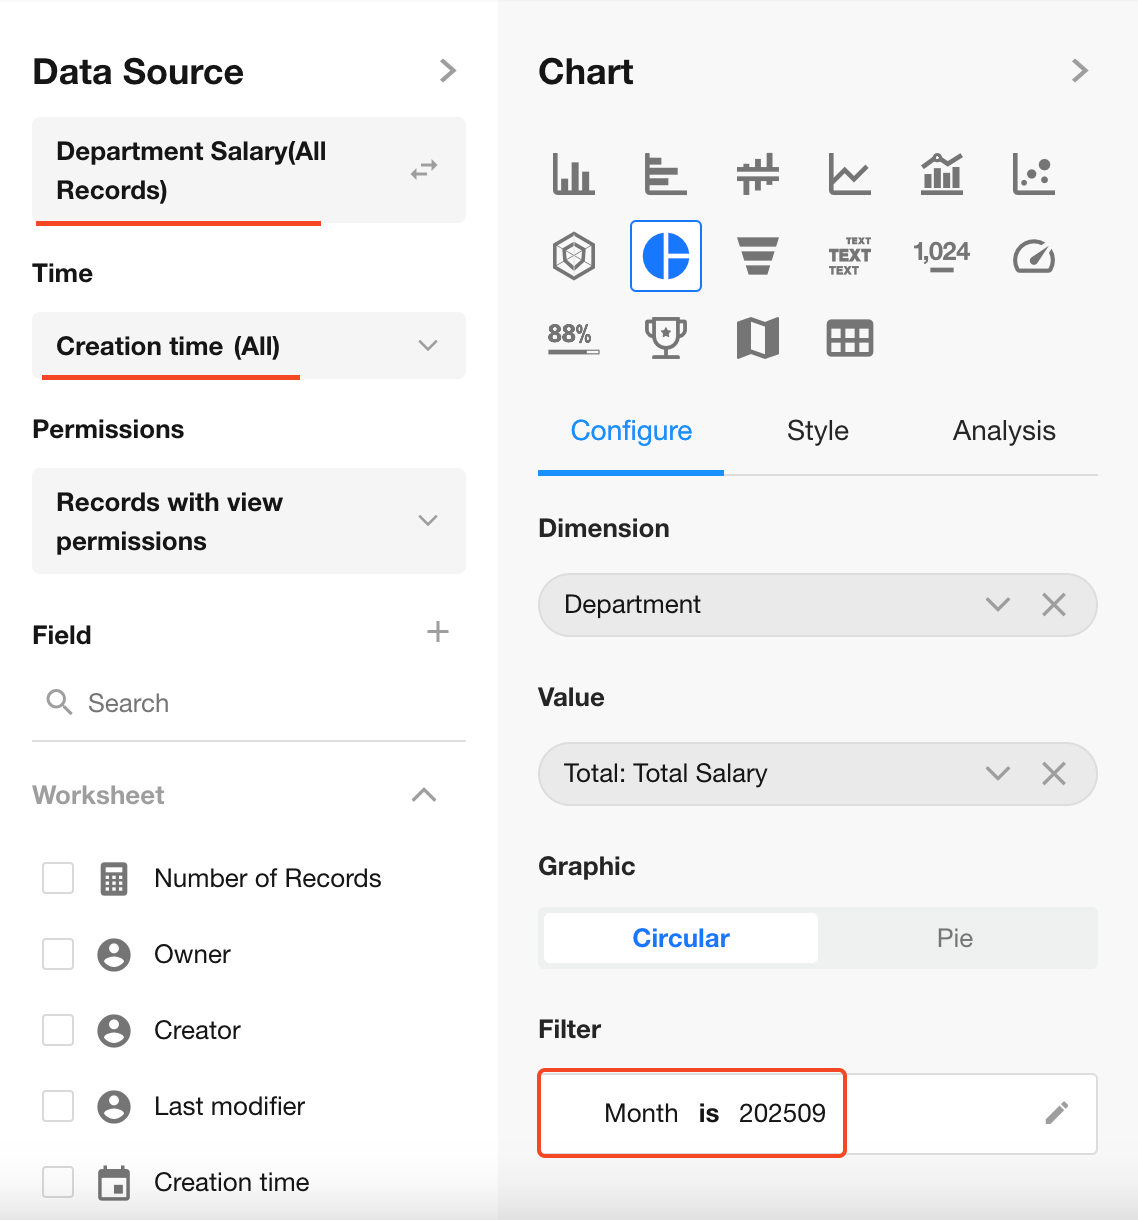Pick the line chart type icon

849,174
